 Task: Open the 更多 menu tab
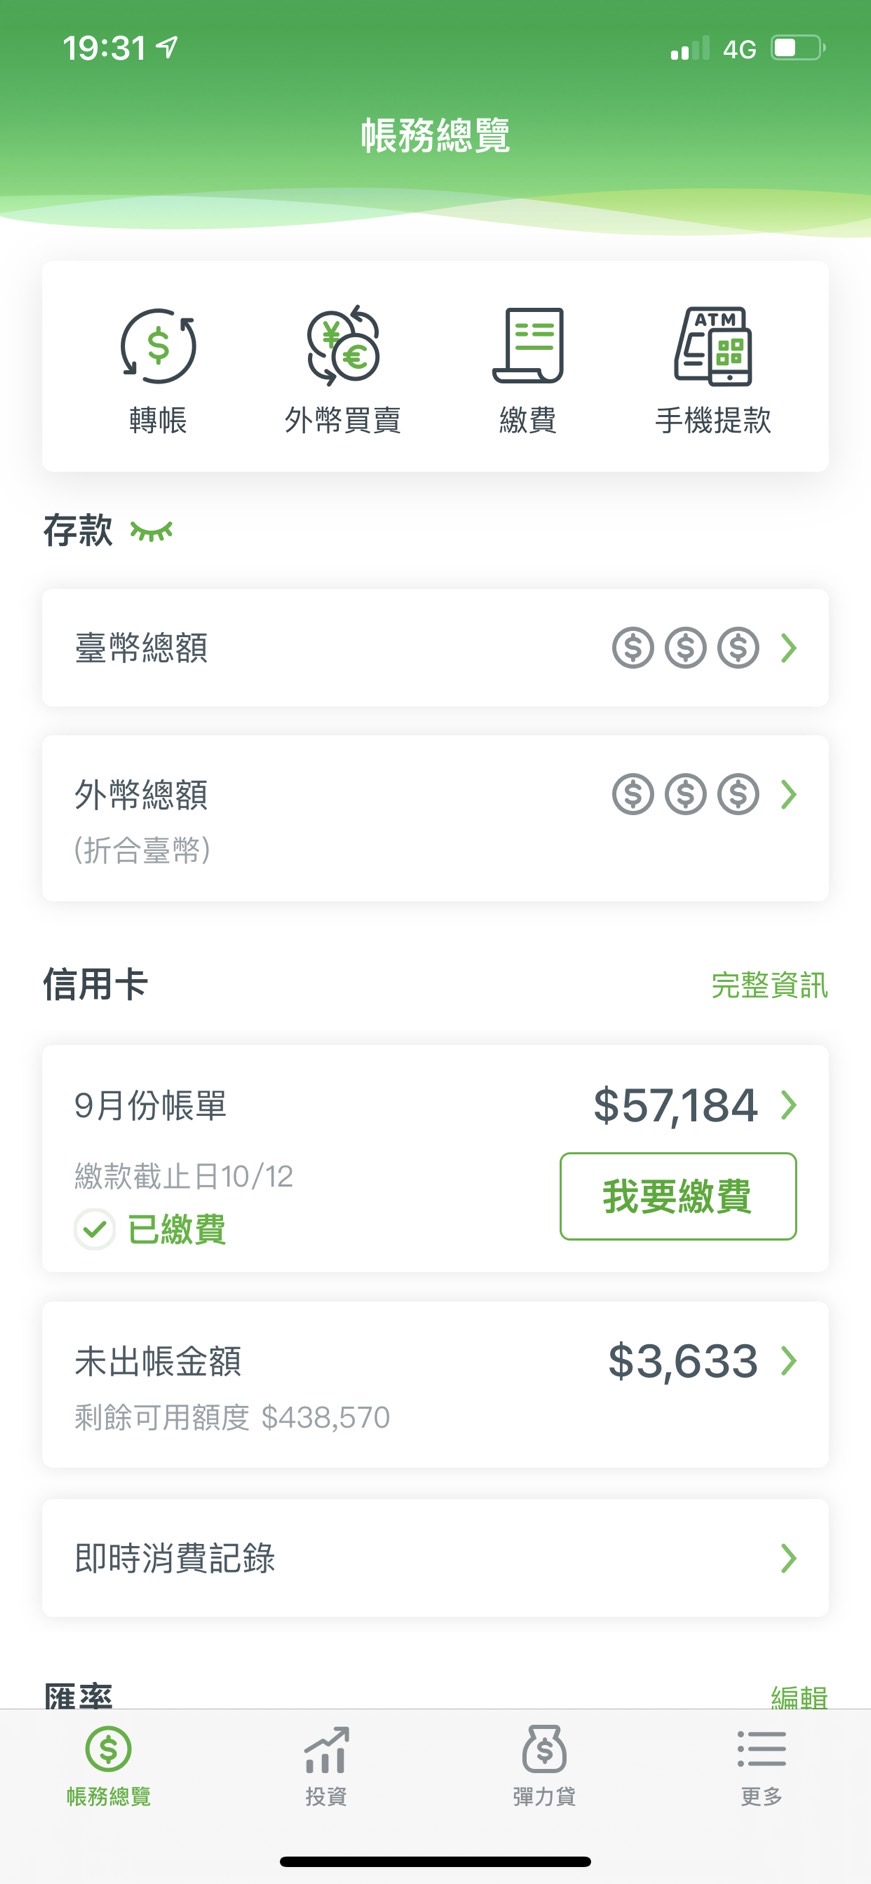click(x=761, y=1767)
